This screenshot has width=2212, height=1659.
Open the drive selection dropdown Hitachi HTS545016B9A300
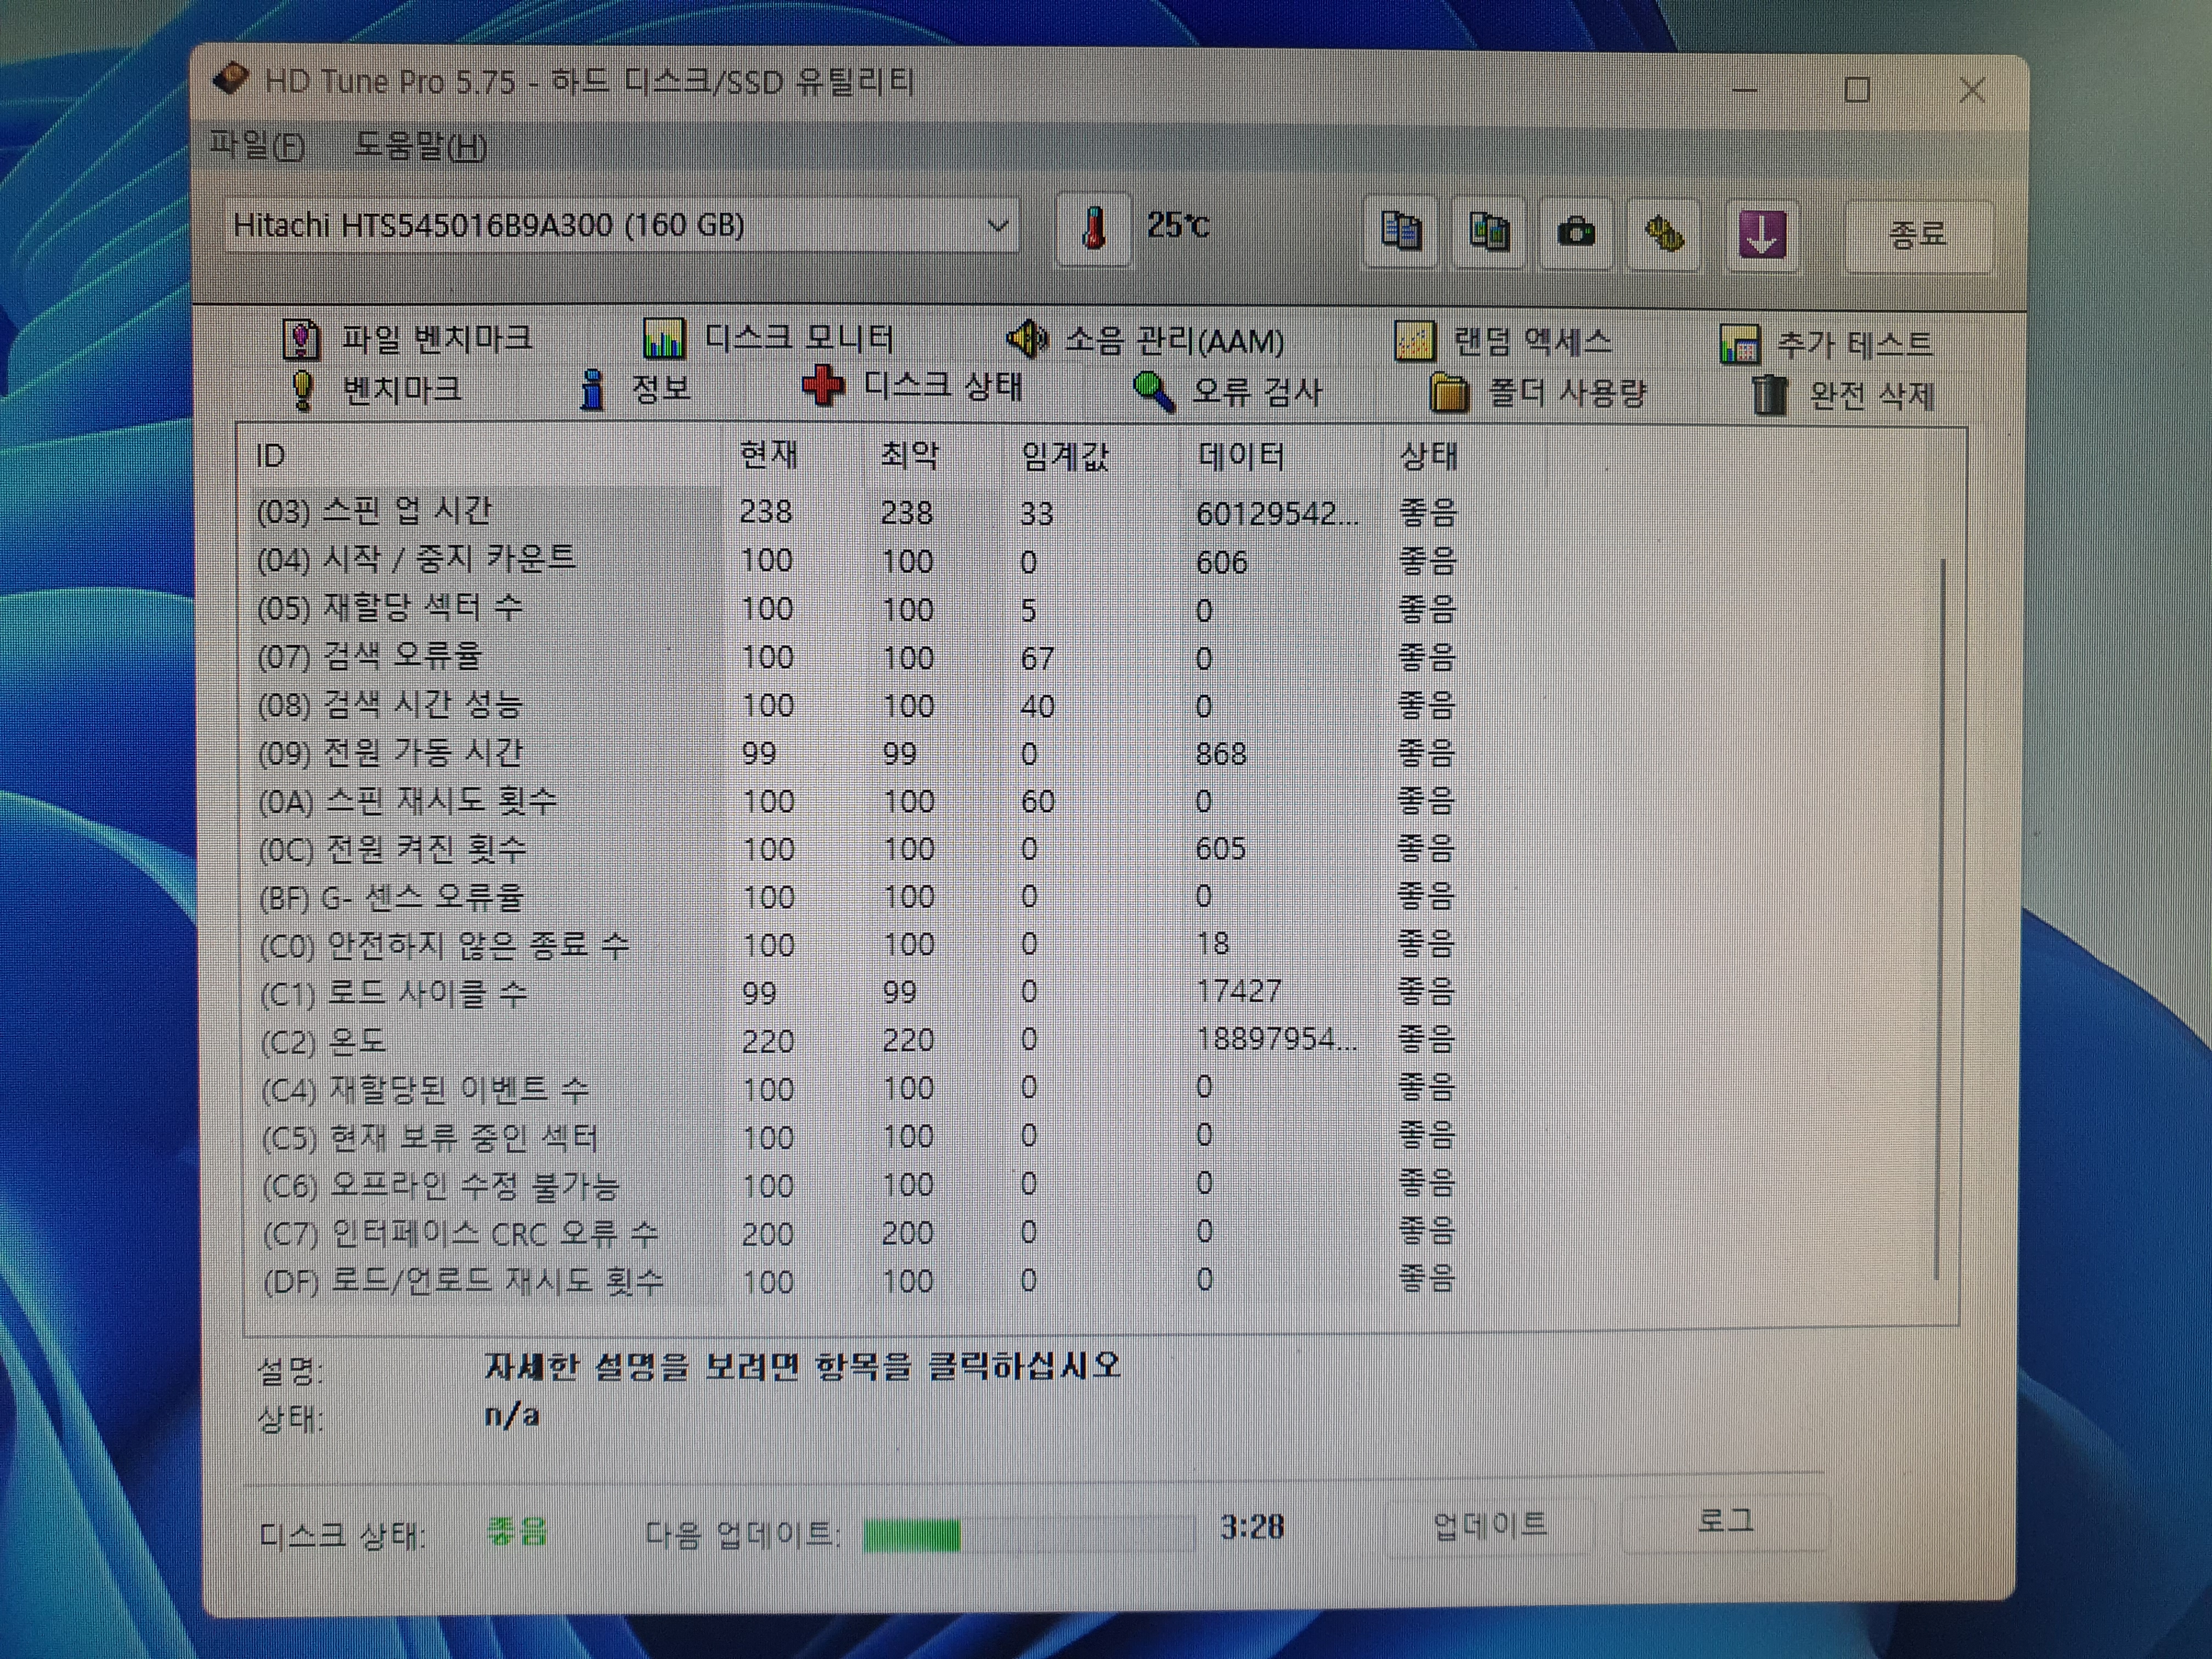(622, 226)
